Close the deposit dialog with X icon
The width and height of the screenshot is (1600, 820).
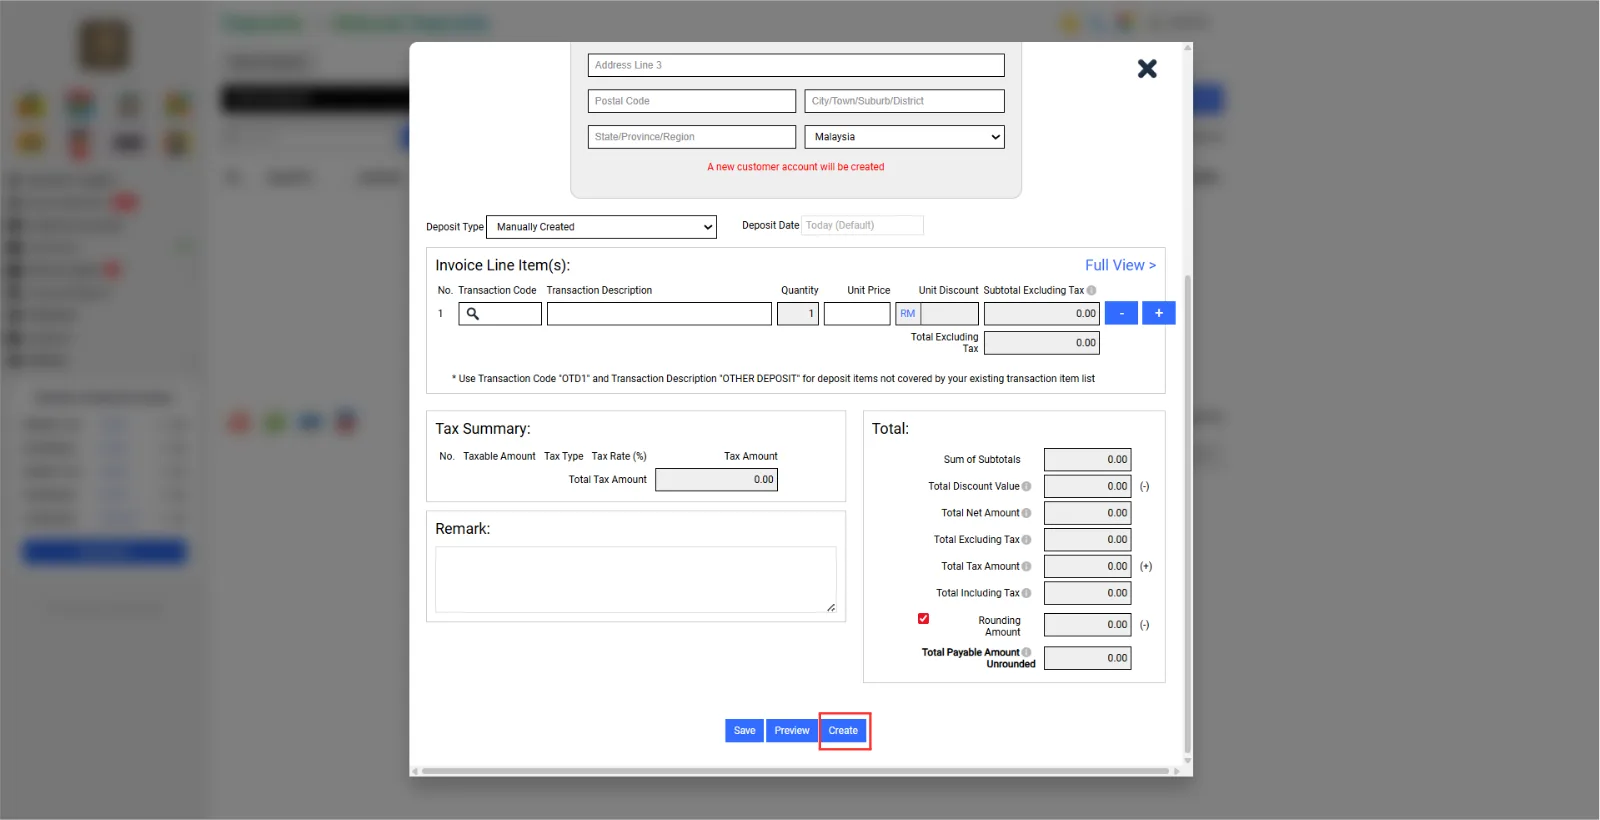point(1147,69)
